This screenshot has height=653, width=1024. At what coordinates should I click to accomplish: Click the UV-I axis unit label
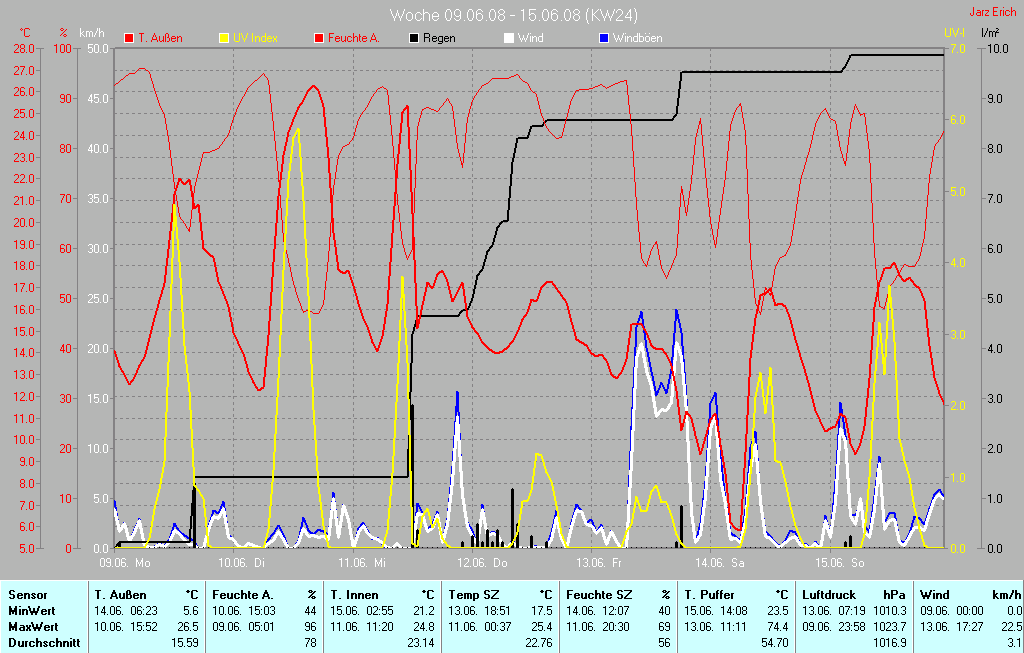954,33
